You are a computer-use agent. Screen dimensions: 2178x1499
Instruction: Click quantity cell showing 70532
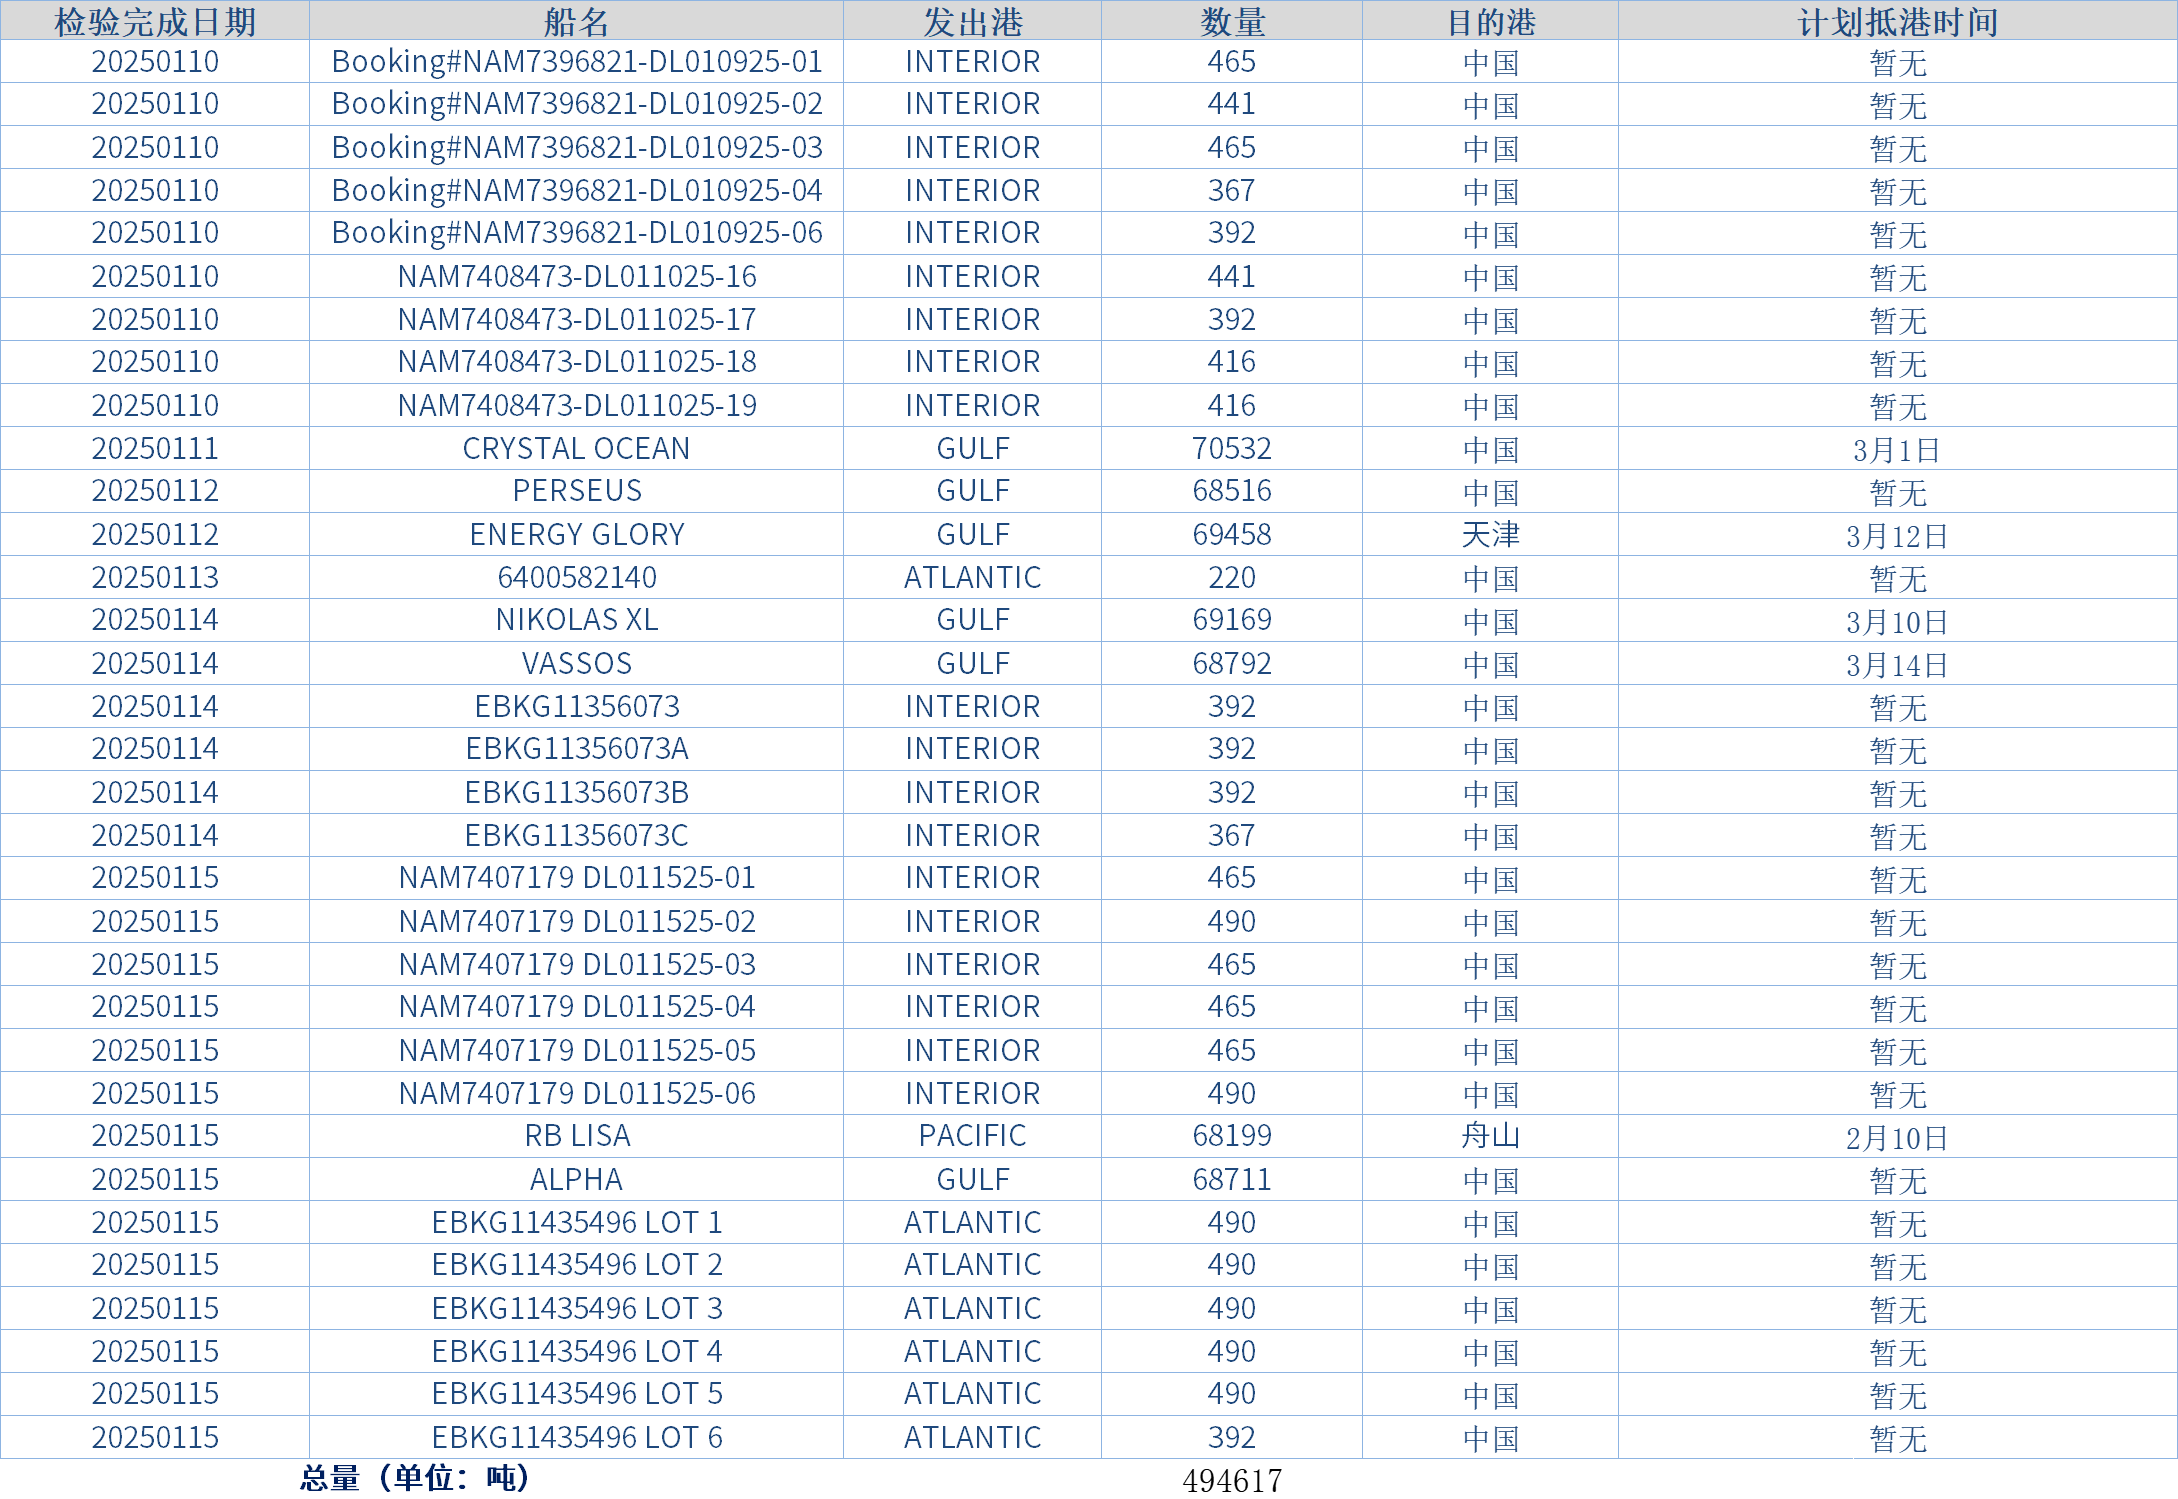pyautogui.click(x=1232, y=449)
